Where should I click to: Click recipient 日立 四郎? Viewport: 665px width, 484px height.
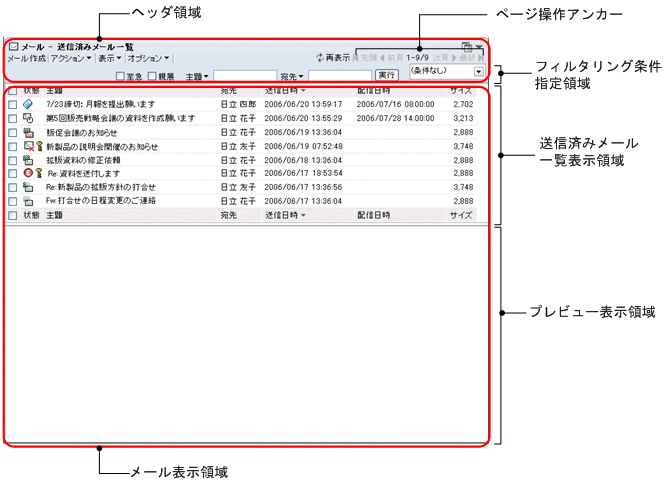[238, 104]
